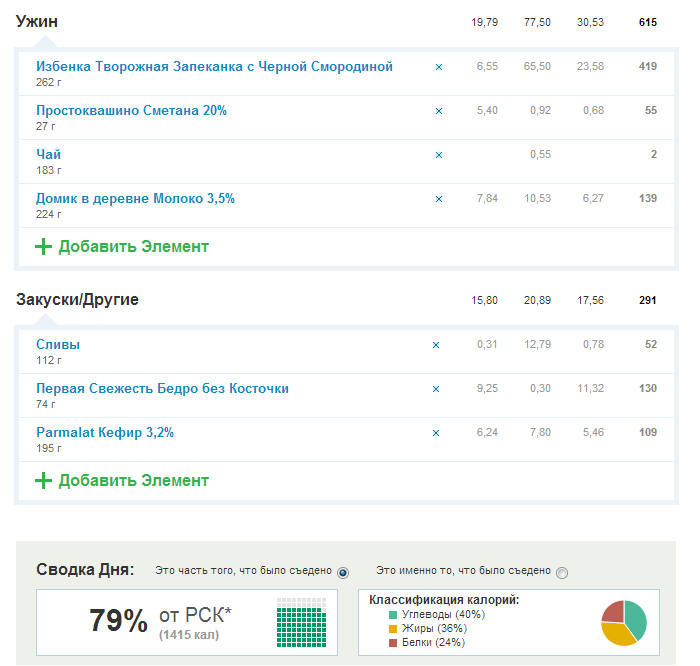Click Добавить Элемент under Ужин
The width and height of the screenshot is (700, 666).
tap(133, 246)
